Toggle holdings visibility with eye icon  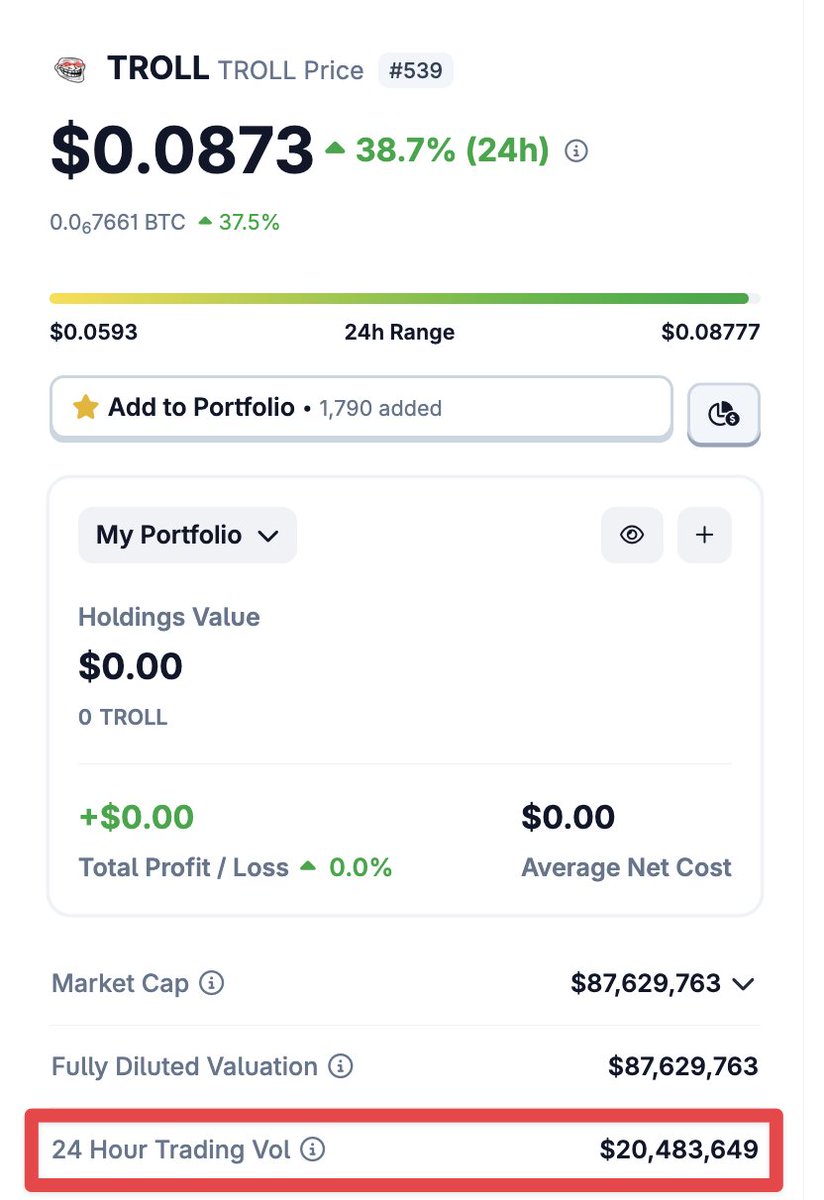tap(631, 535)
